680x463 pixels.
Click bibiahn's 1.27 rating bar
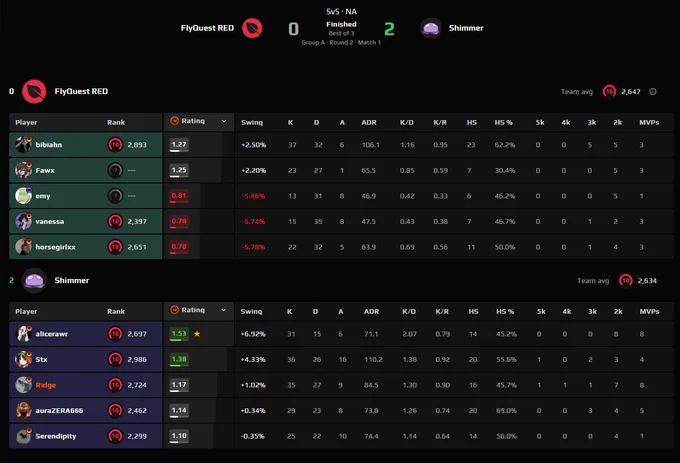tap(179, 145)
